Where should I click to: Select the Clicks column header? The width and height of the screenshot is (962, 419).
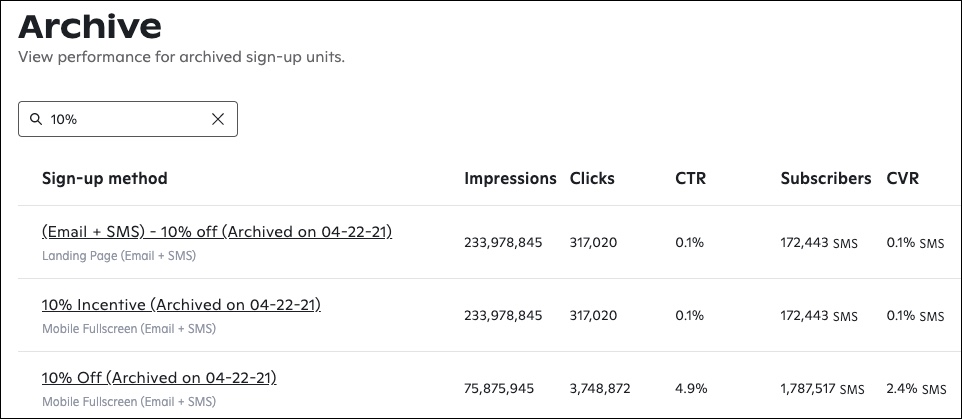[x=592, y=178]
